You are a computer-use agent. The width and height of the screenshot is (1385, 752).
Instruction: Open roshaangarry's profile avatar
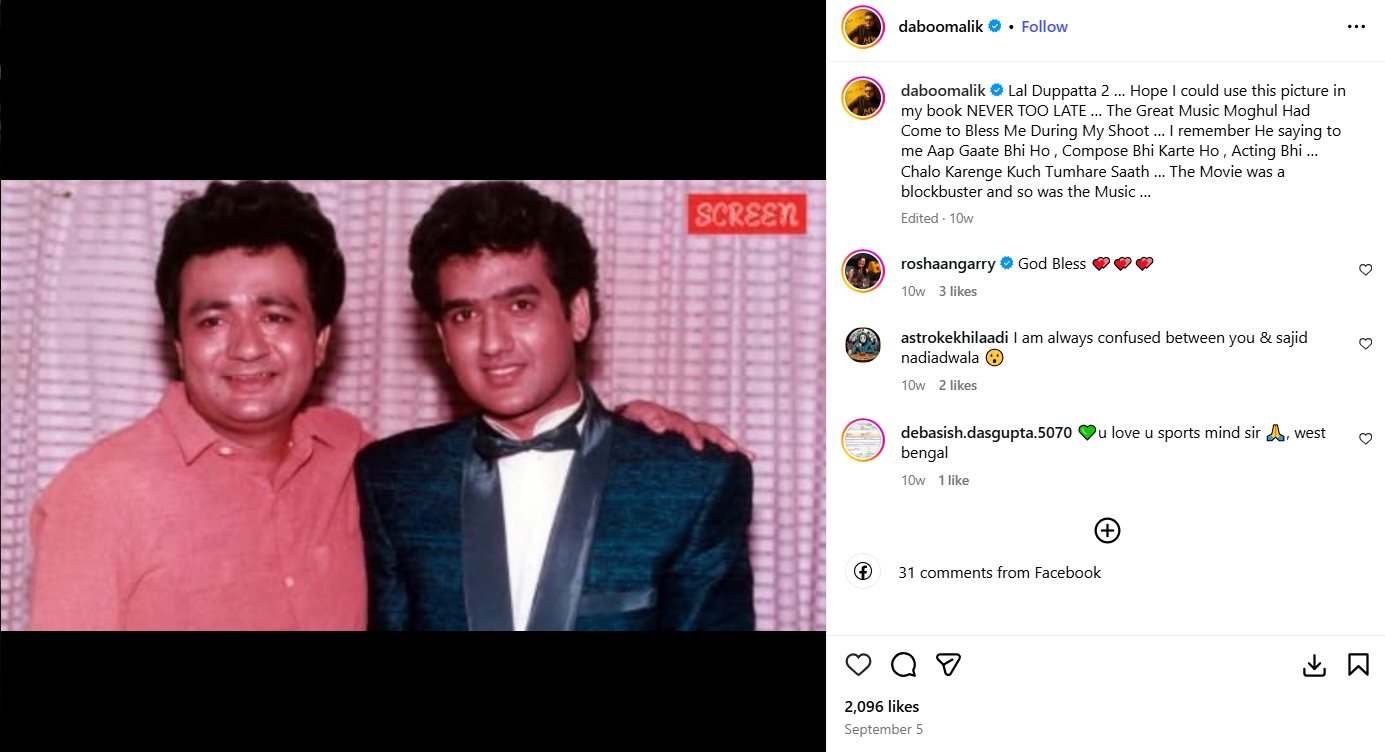(x=863, y=271)
